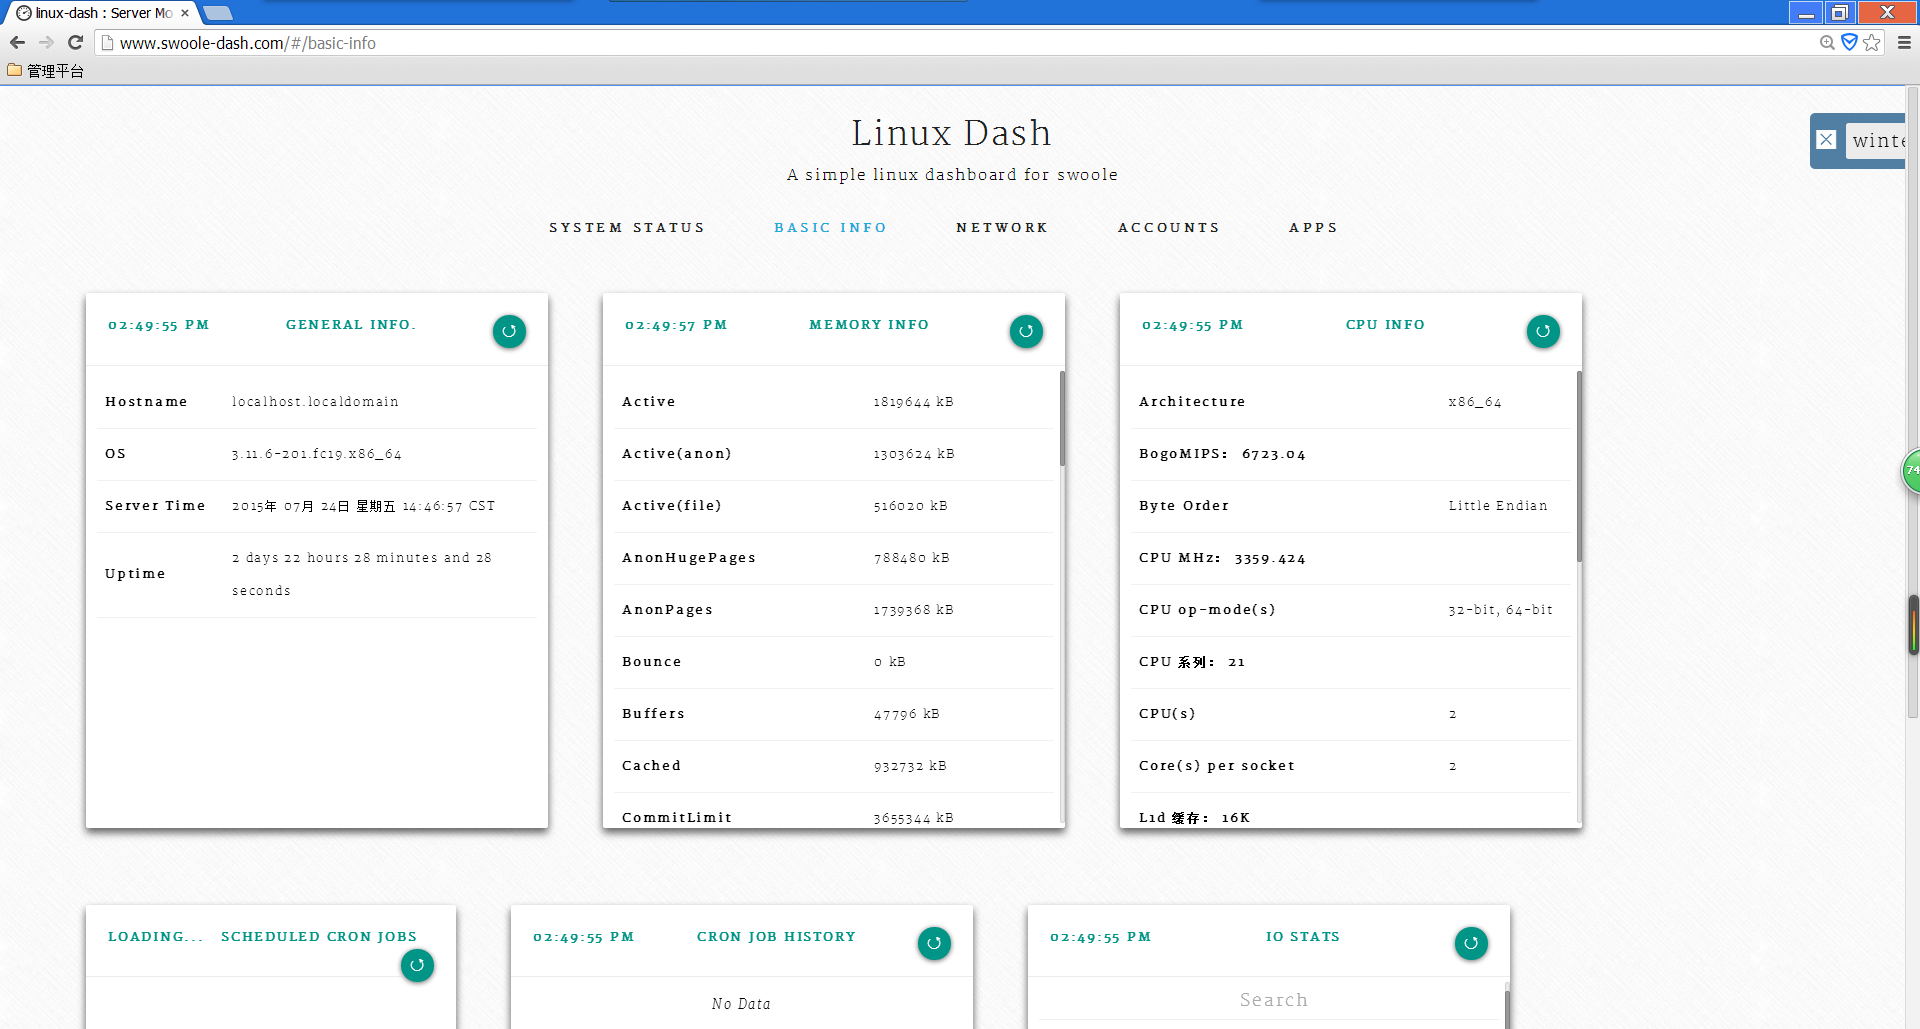Viewport: 1920px width, 1029px height.
Task: Click the Server Time value
Action: [x=363, y=506]
